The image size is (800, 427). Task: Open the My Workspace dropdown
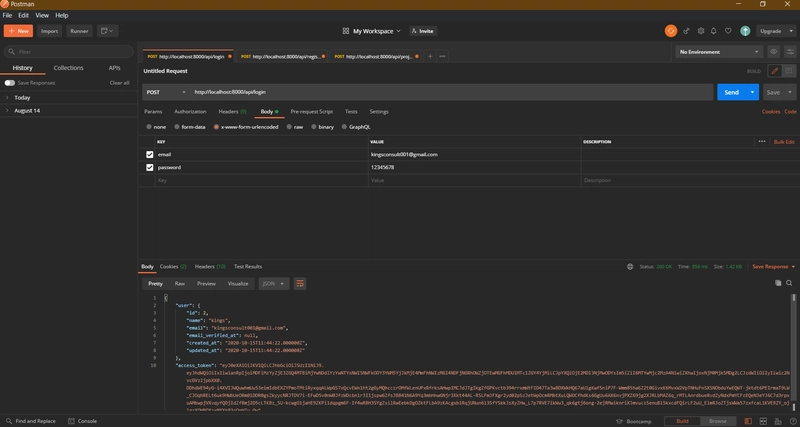pyautogui.click(x=377, y=31)
